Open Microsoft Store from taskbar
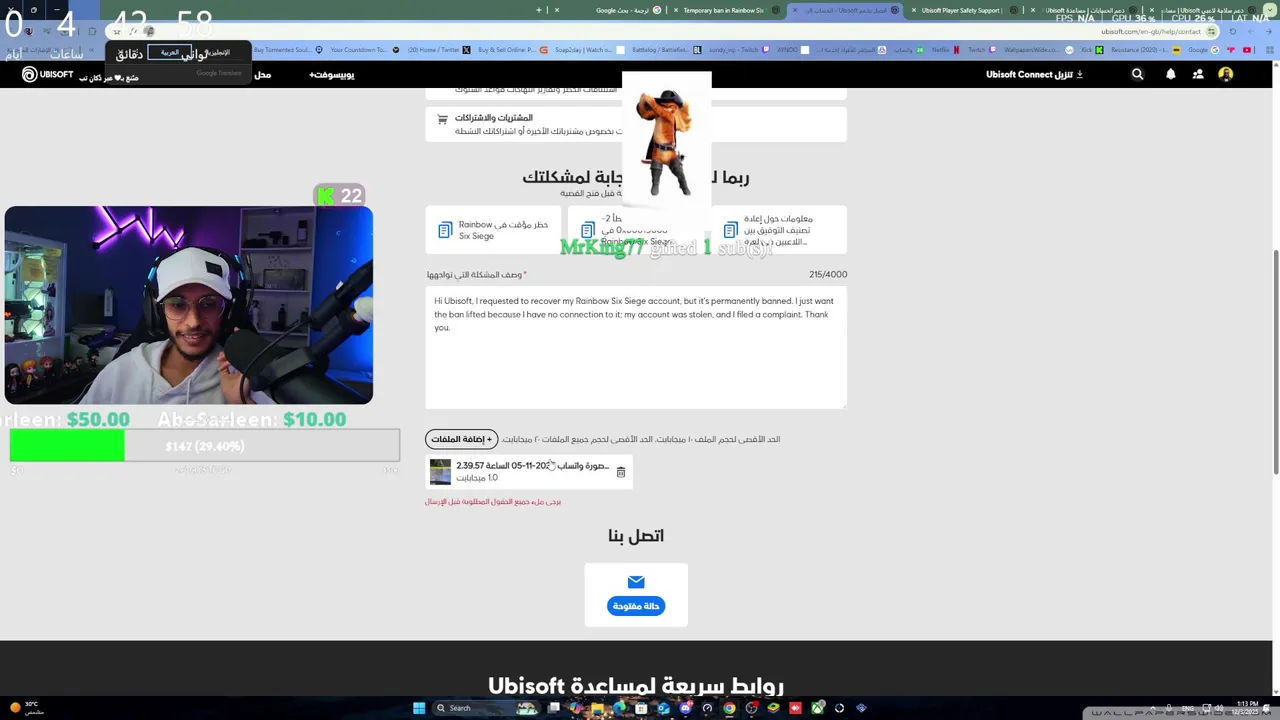The height and width of the screenshot is (720, 1280). pyautogui.click(x=641, y=708)
